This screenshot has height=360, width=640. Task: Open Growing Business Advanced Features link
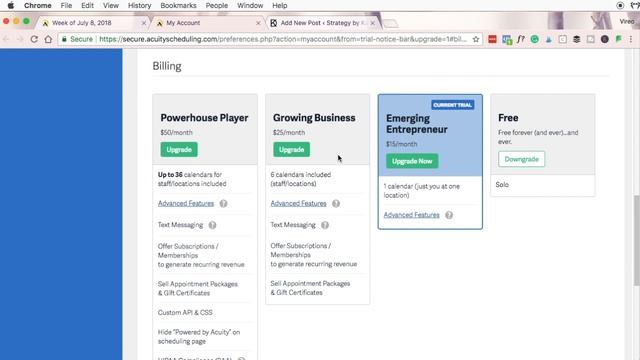click(x=298, y=203)
